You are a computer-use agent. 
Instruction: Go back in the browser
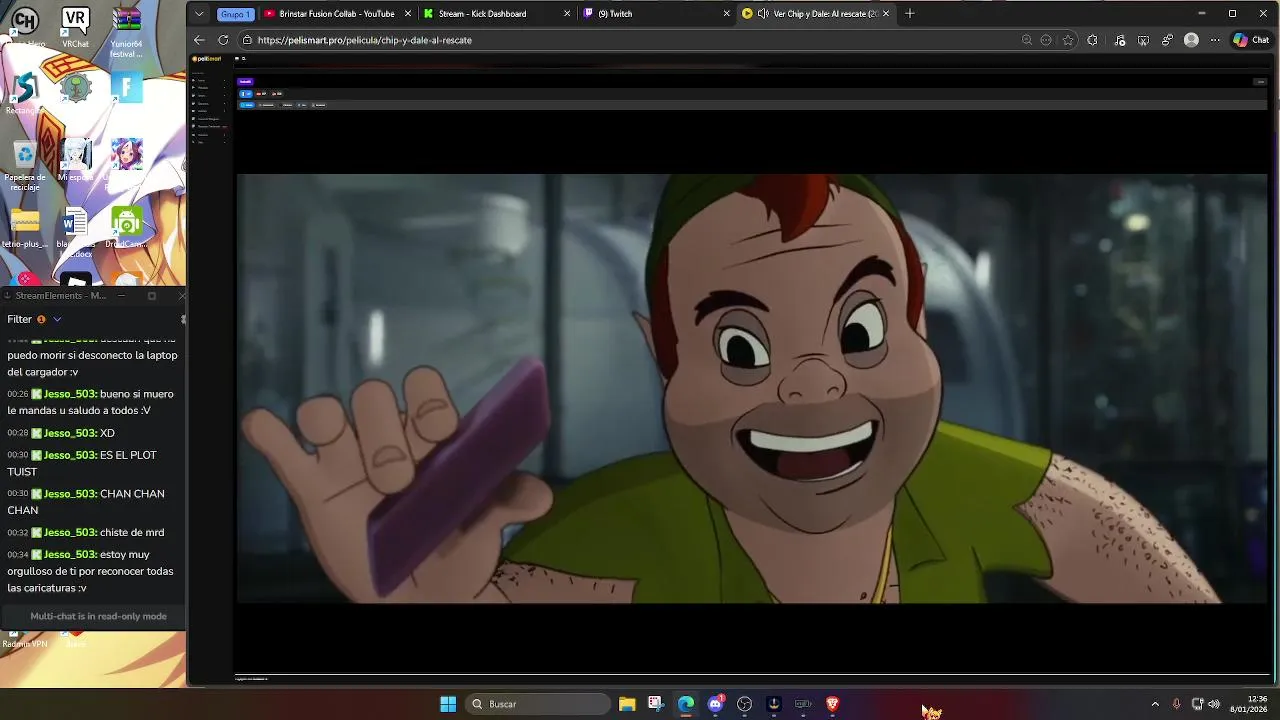[199, 40]
